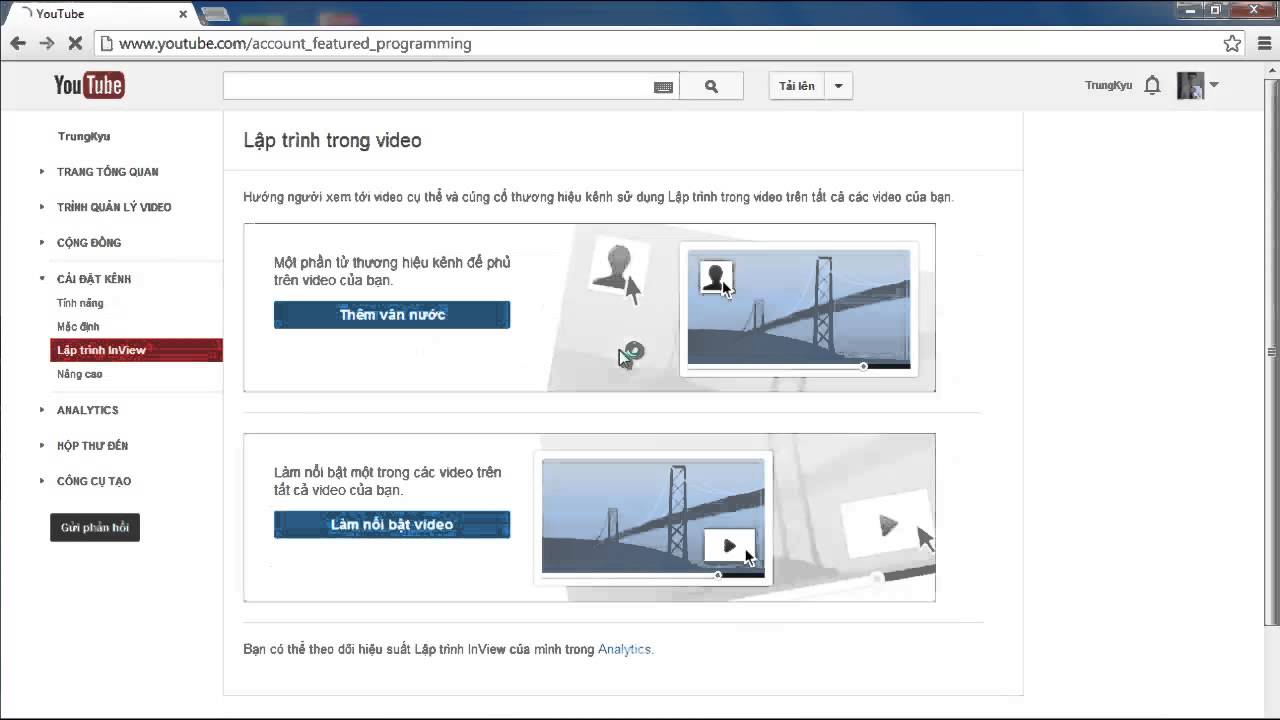
Task: Click the Làm nổi bật video button
Action: click(x=392, y=525)
